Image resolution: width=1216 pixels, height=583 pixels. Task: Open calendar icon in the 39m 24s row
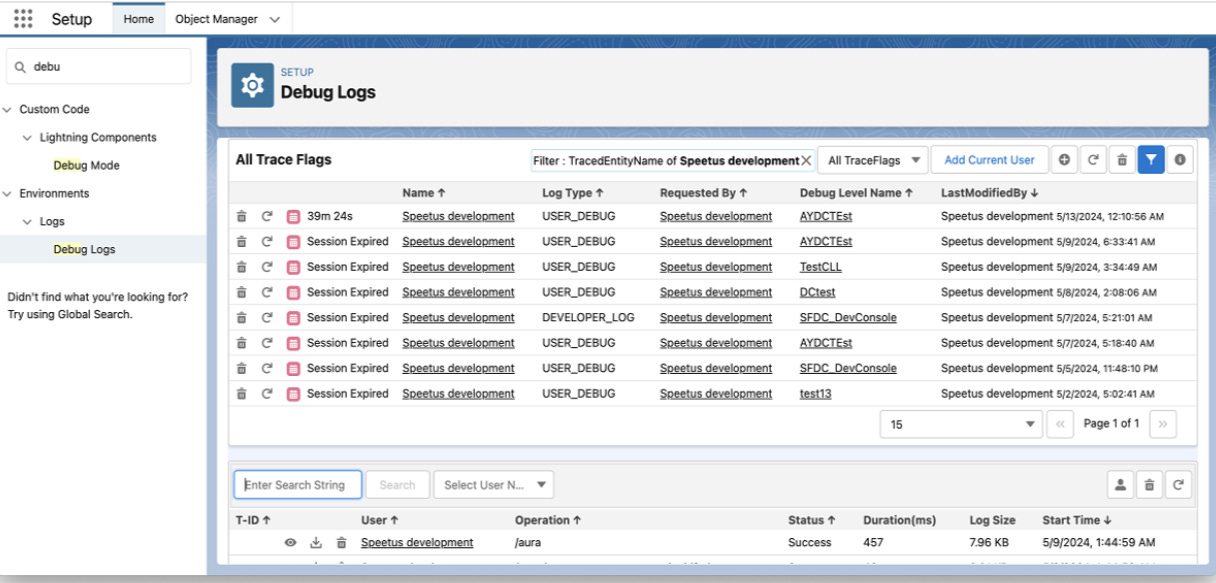[293, 216]
